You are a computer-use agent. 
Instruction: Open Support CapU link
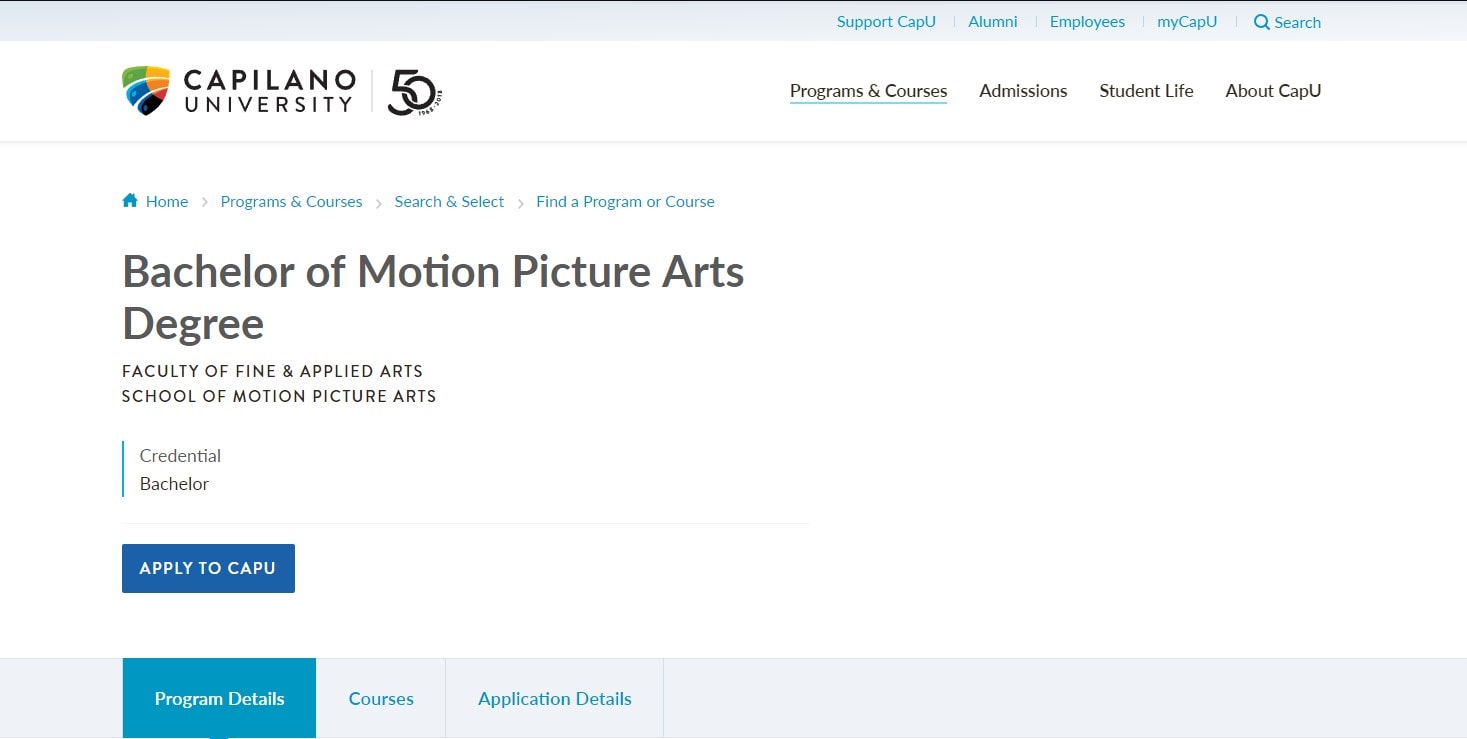[886, 22]
